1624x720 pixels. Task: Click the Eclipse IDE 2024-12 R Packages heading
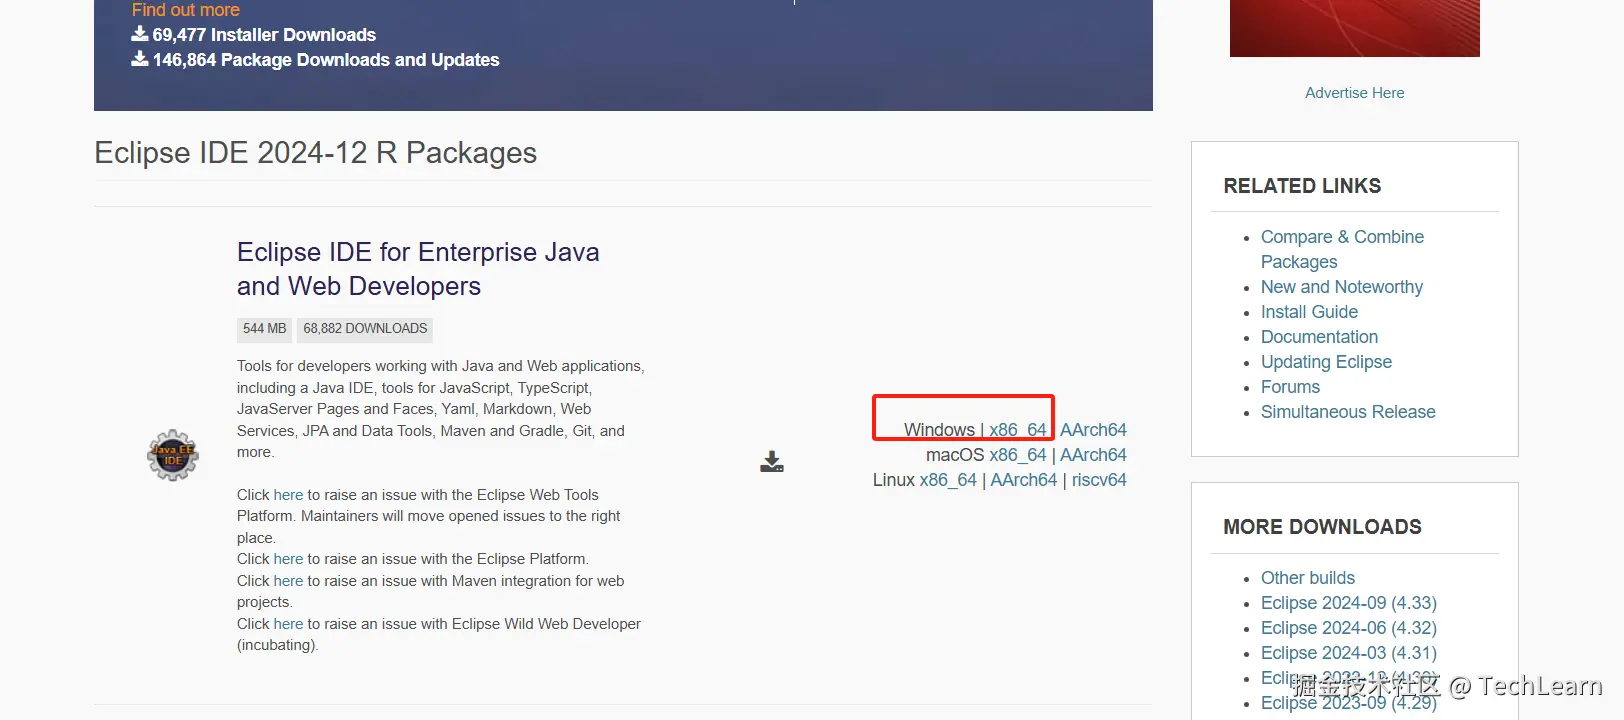pos(315,153)
